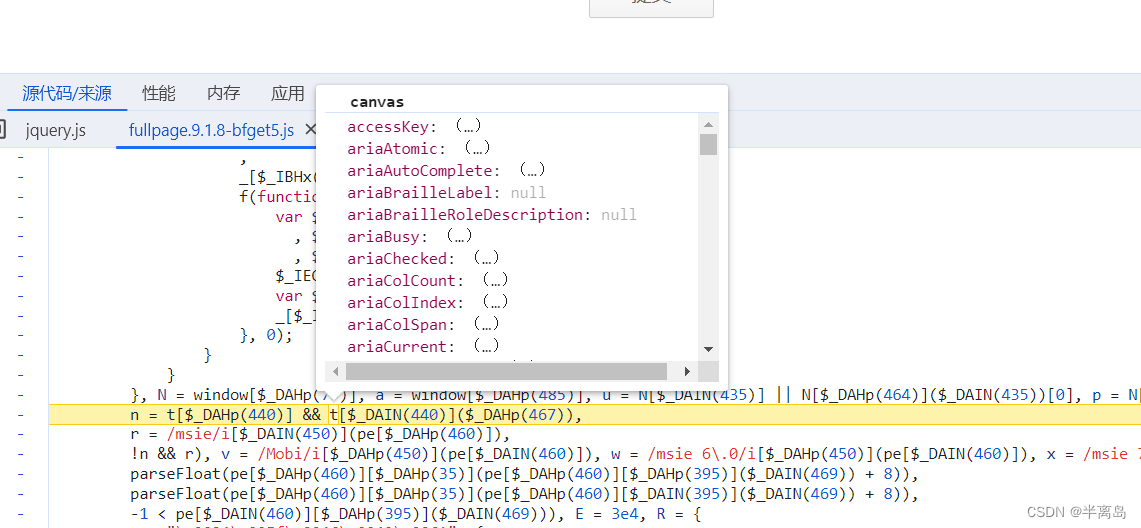
Task: Expand the ariaColSpan property value
Action: pyautogui.click(x=486, y=324)
